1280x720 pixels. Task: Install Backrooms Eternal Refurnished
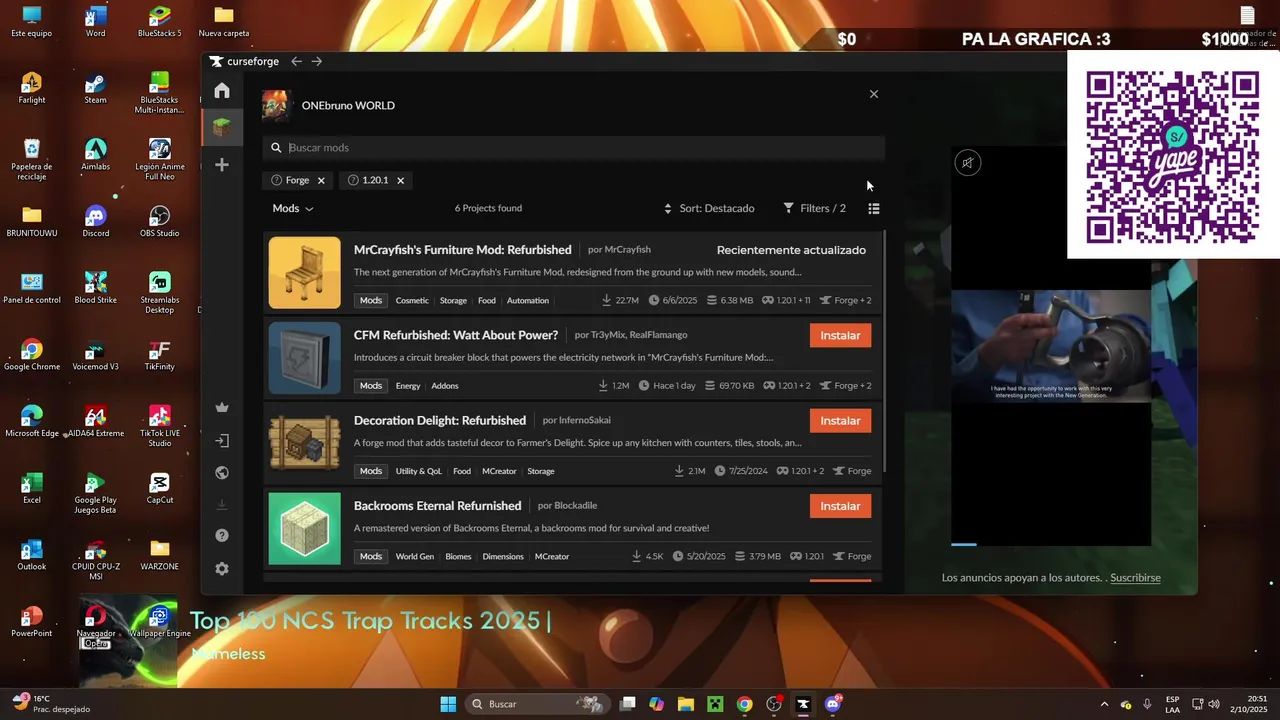click(840, 506)
